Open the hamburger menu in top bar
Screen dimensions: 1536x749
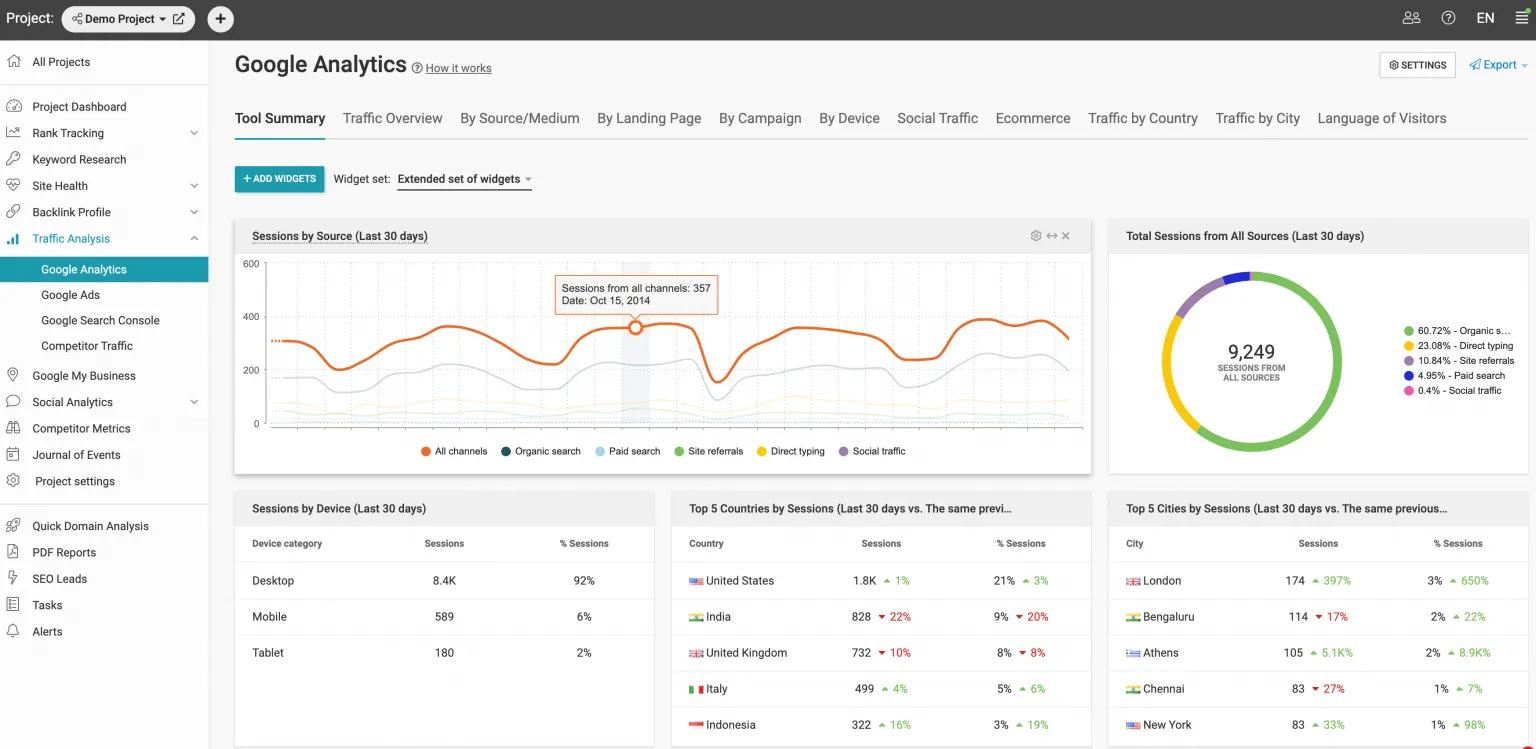[x=1522, y=18]
